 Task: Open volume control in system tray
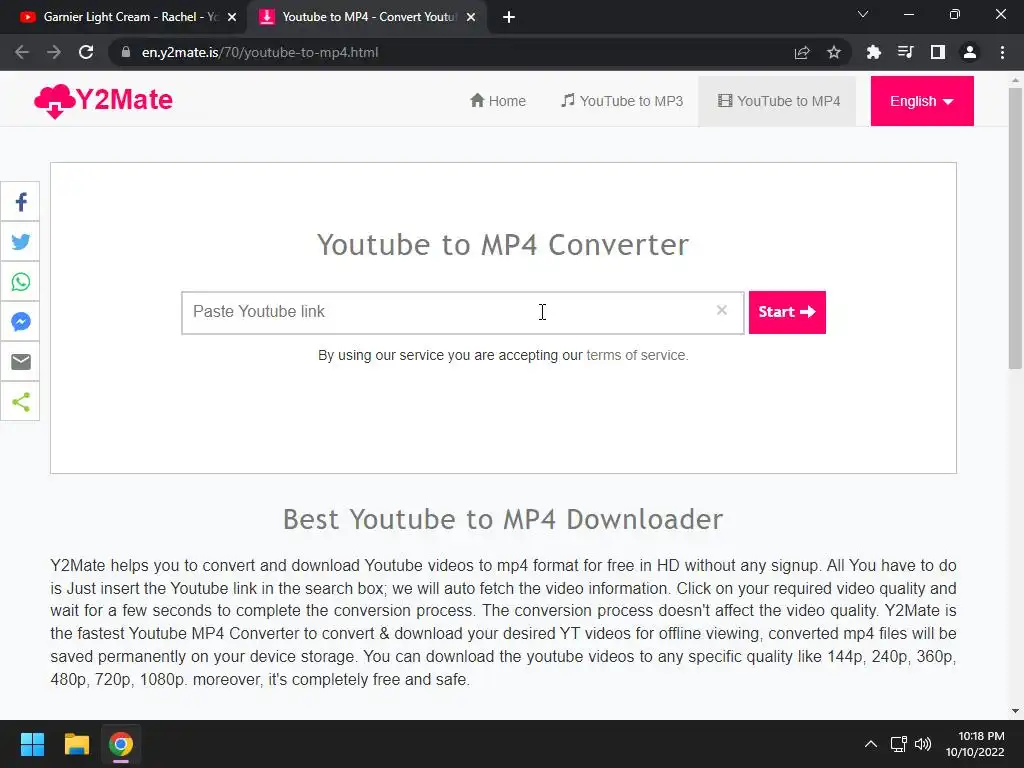pos(923,744)
